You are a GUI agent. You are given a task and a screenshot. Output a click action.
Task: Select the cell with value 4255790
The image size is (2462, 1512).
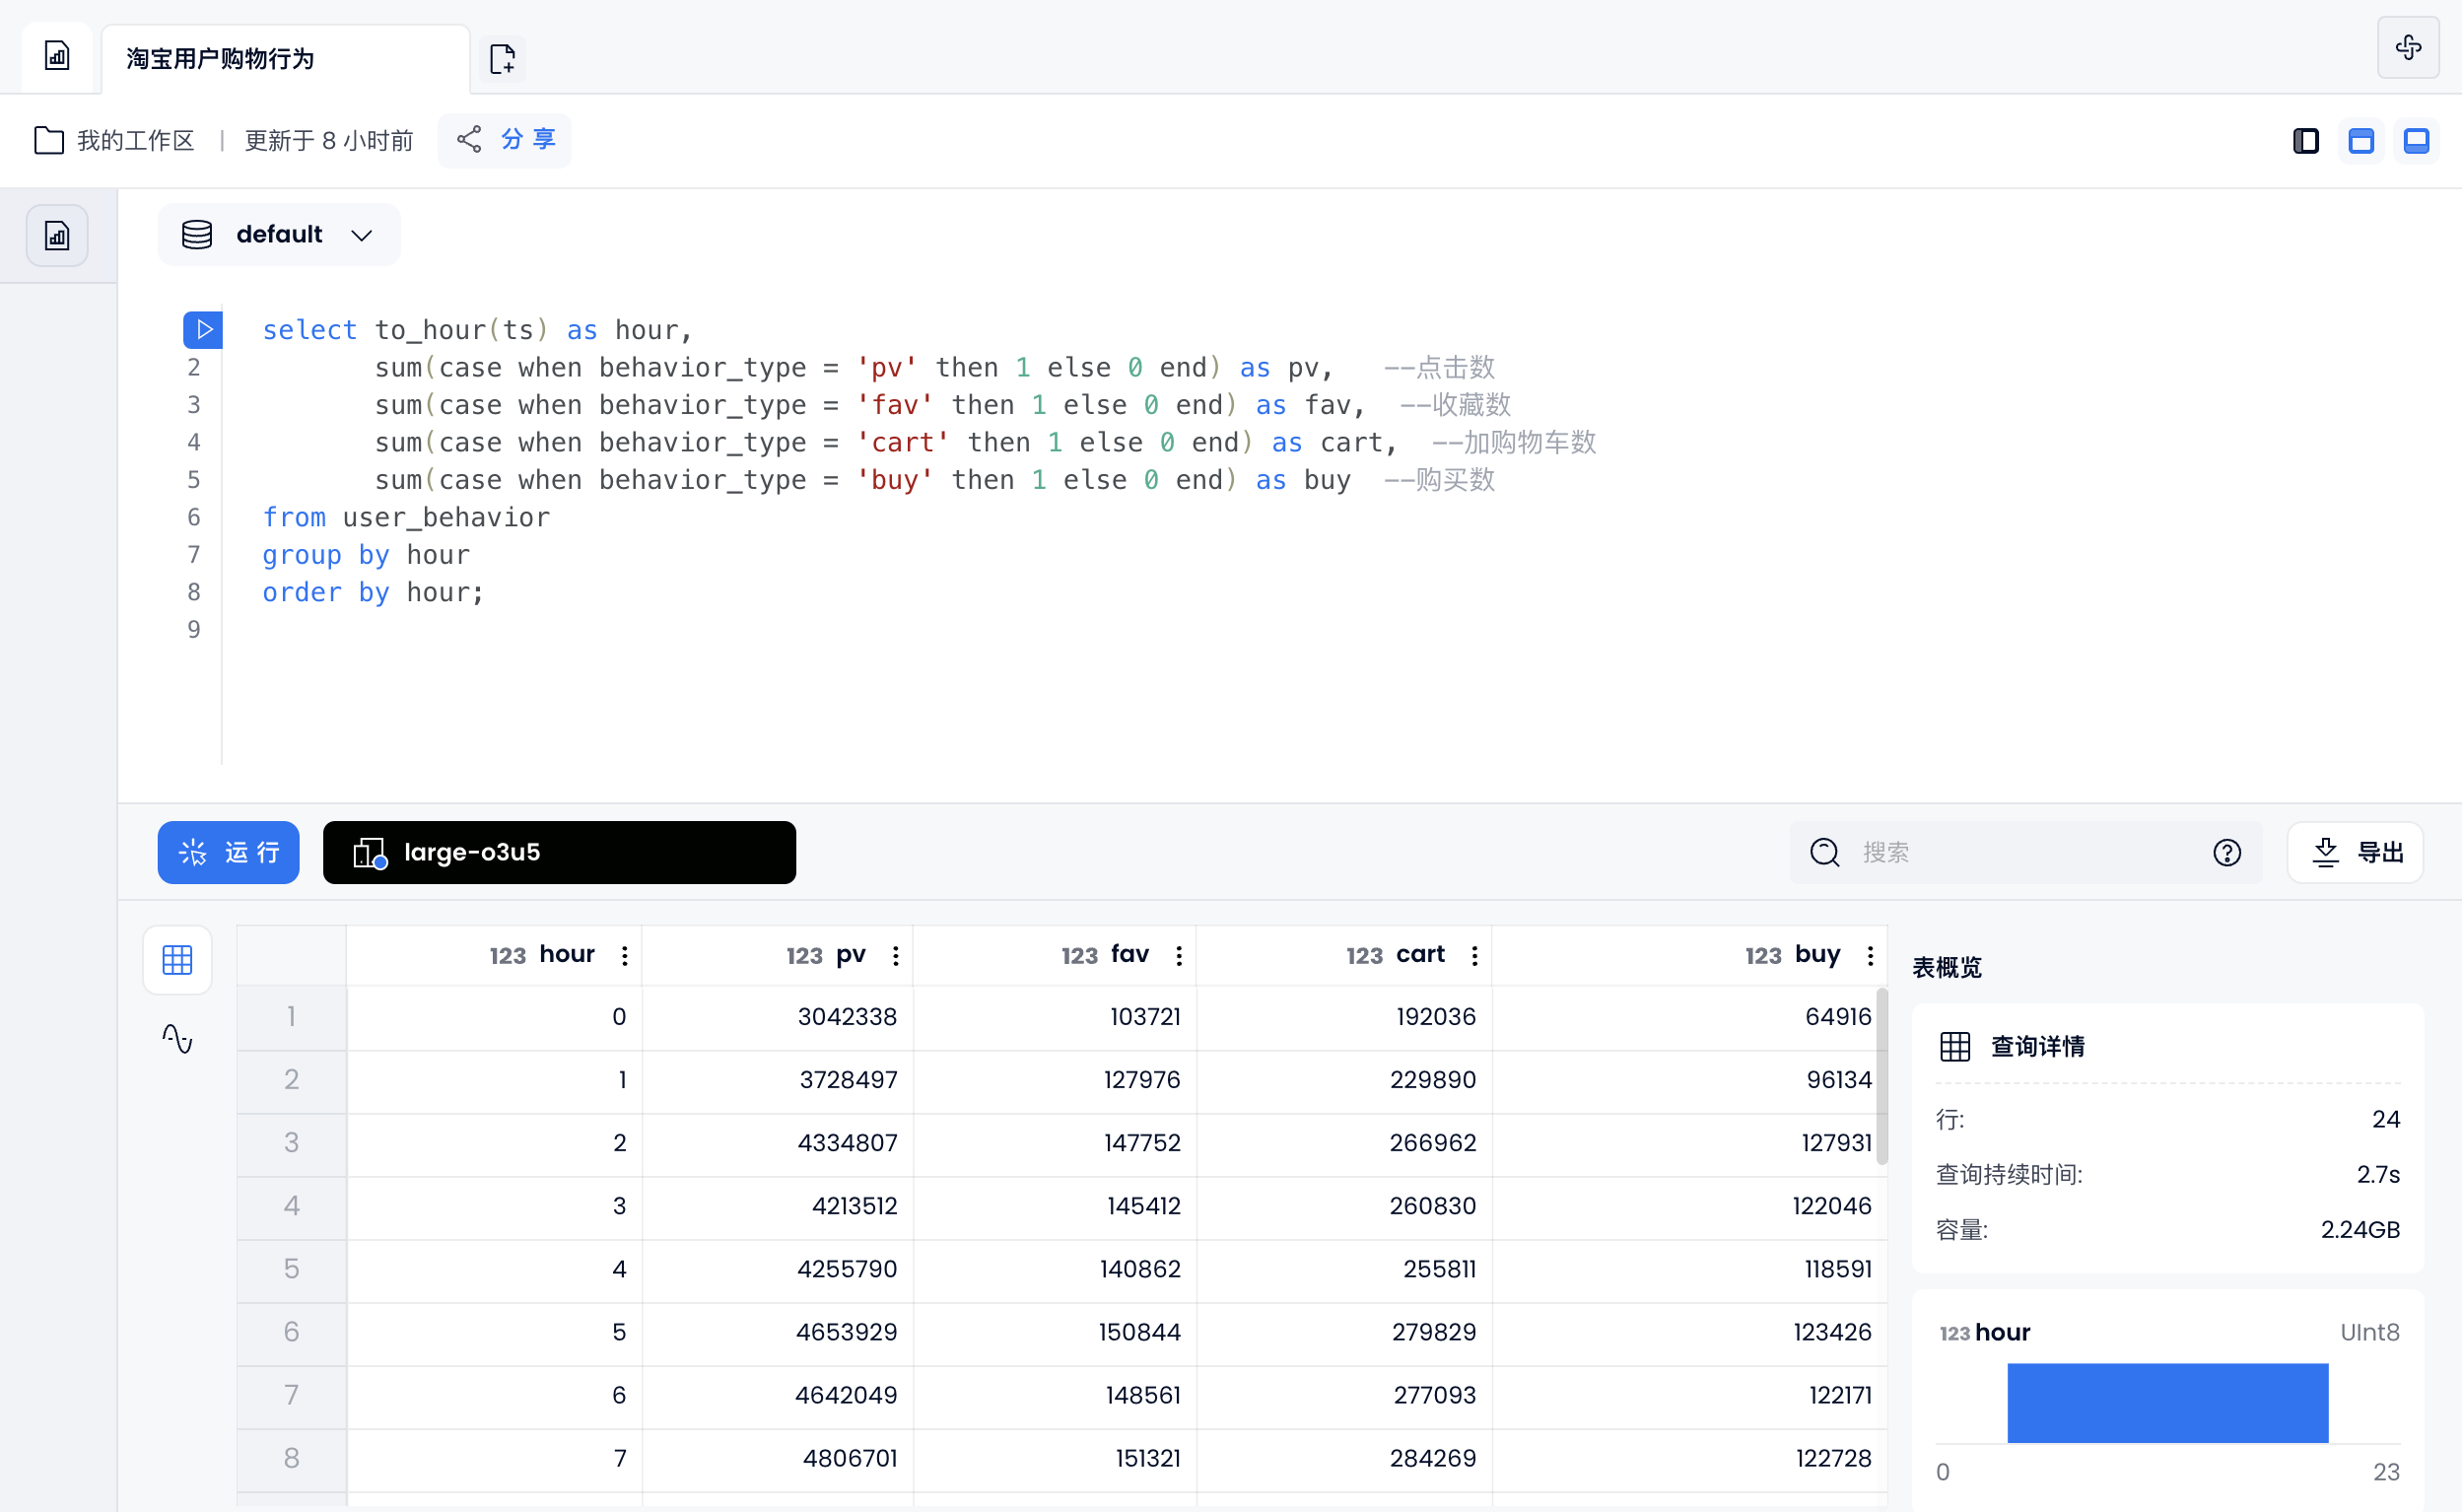click(x=777, y=1269)
